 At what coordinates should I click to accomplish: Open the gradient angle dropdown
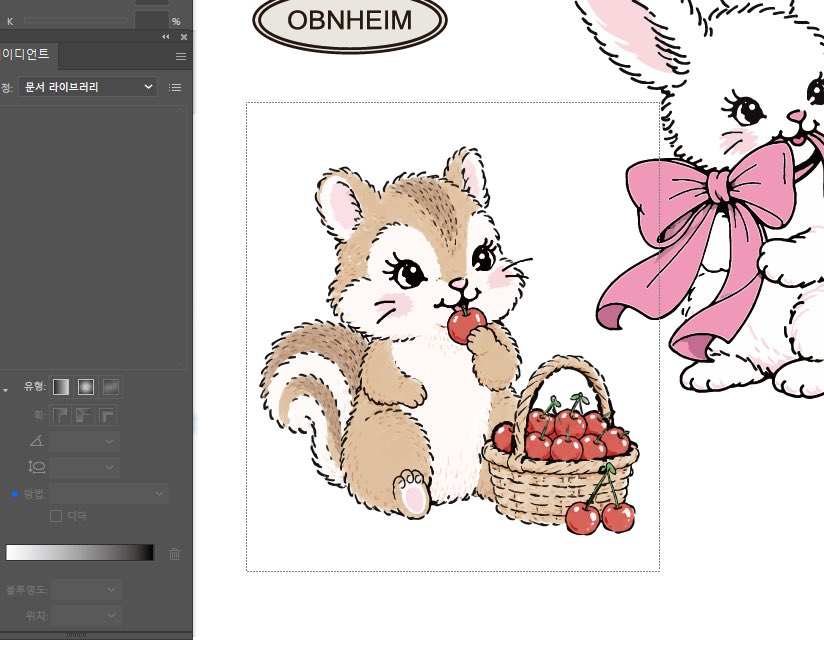(x=85, y=441)
